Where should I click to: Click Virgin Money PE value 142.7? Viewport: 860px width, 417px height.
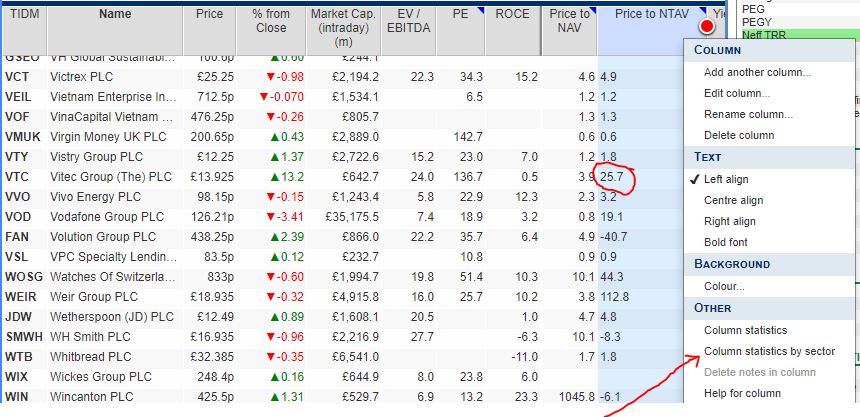[468, 137]
